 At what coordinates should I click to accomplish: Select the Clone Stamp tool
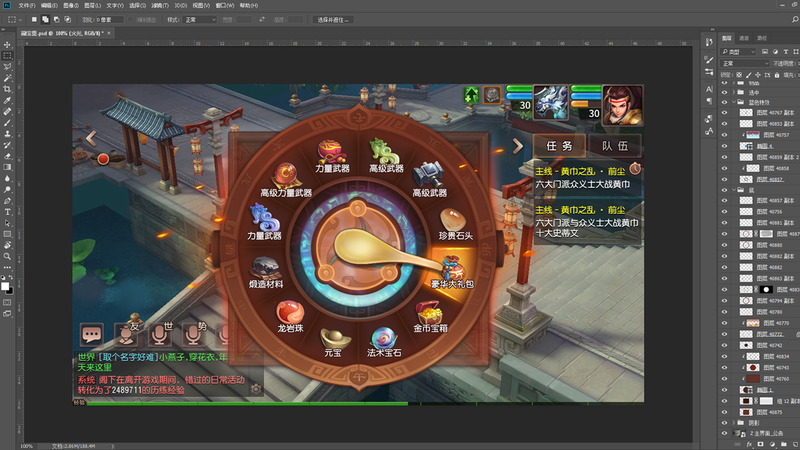coord(7,134)
